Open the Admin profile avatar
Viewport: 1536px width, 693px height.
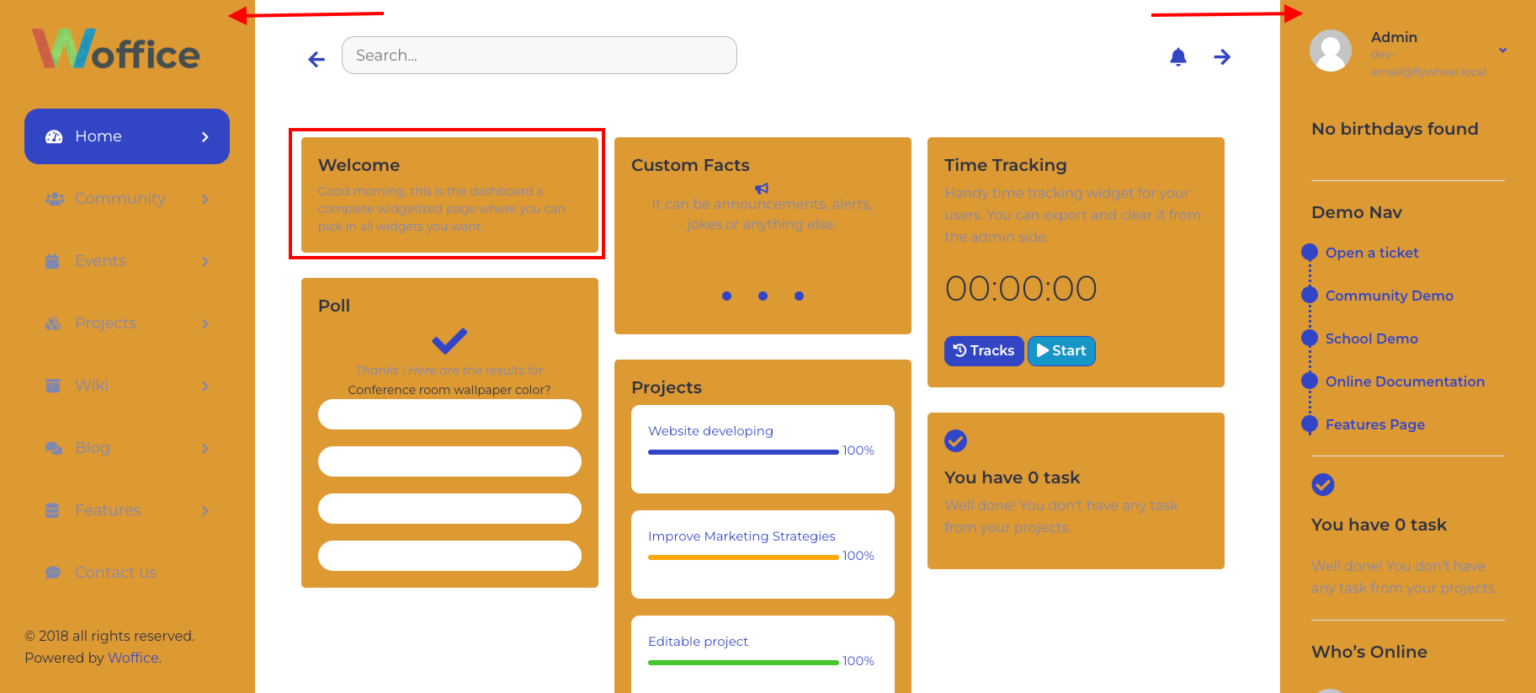[1330, 51]
